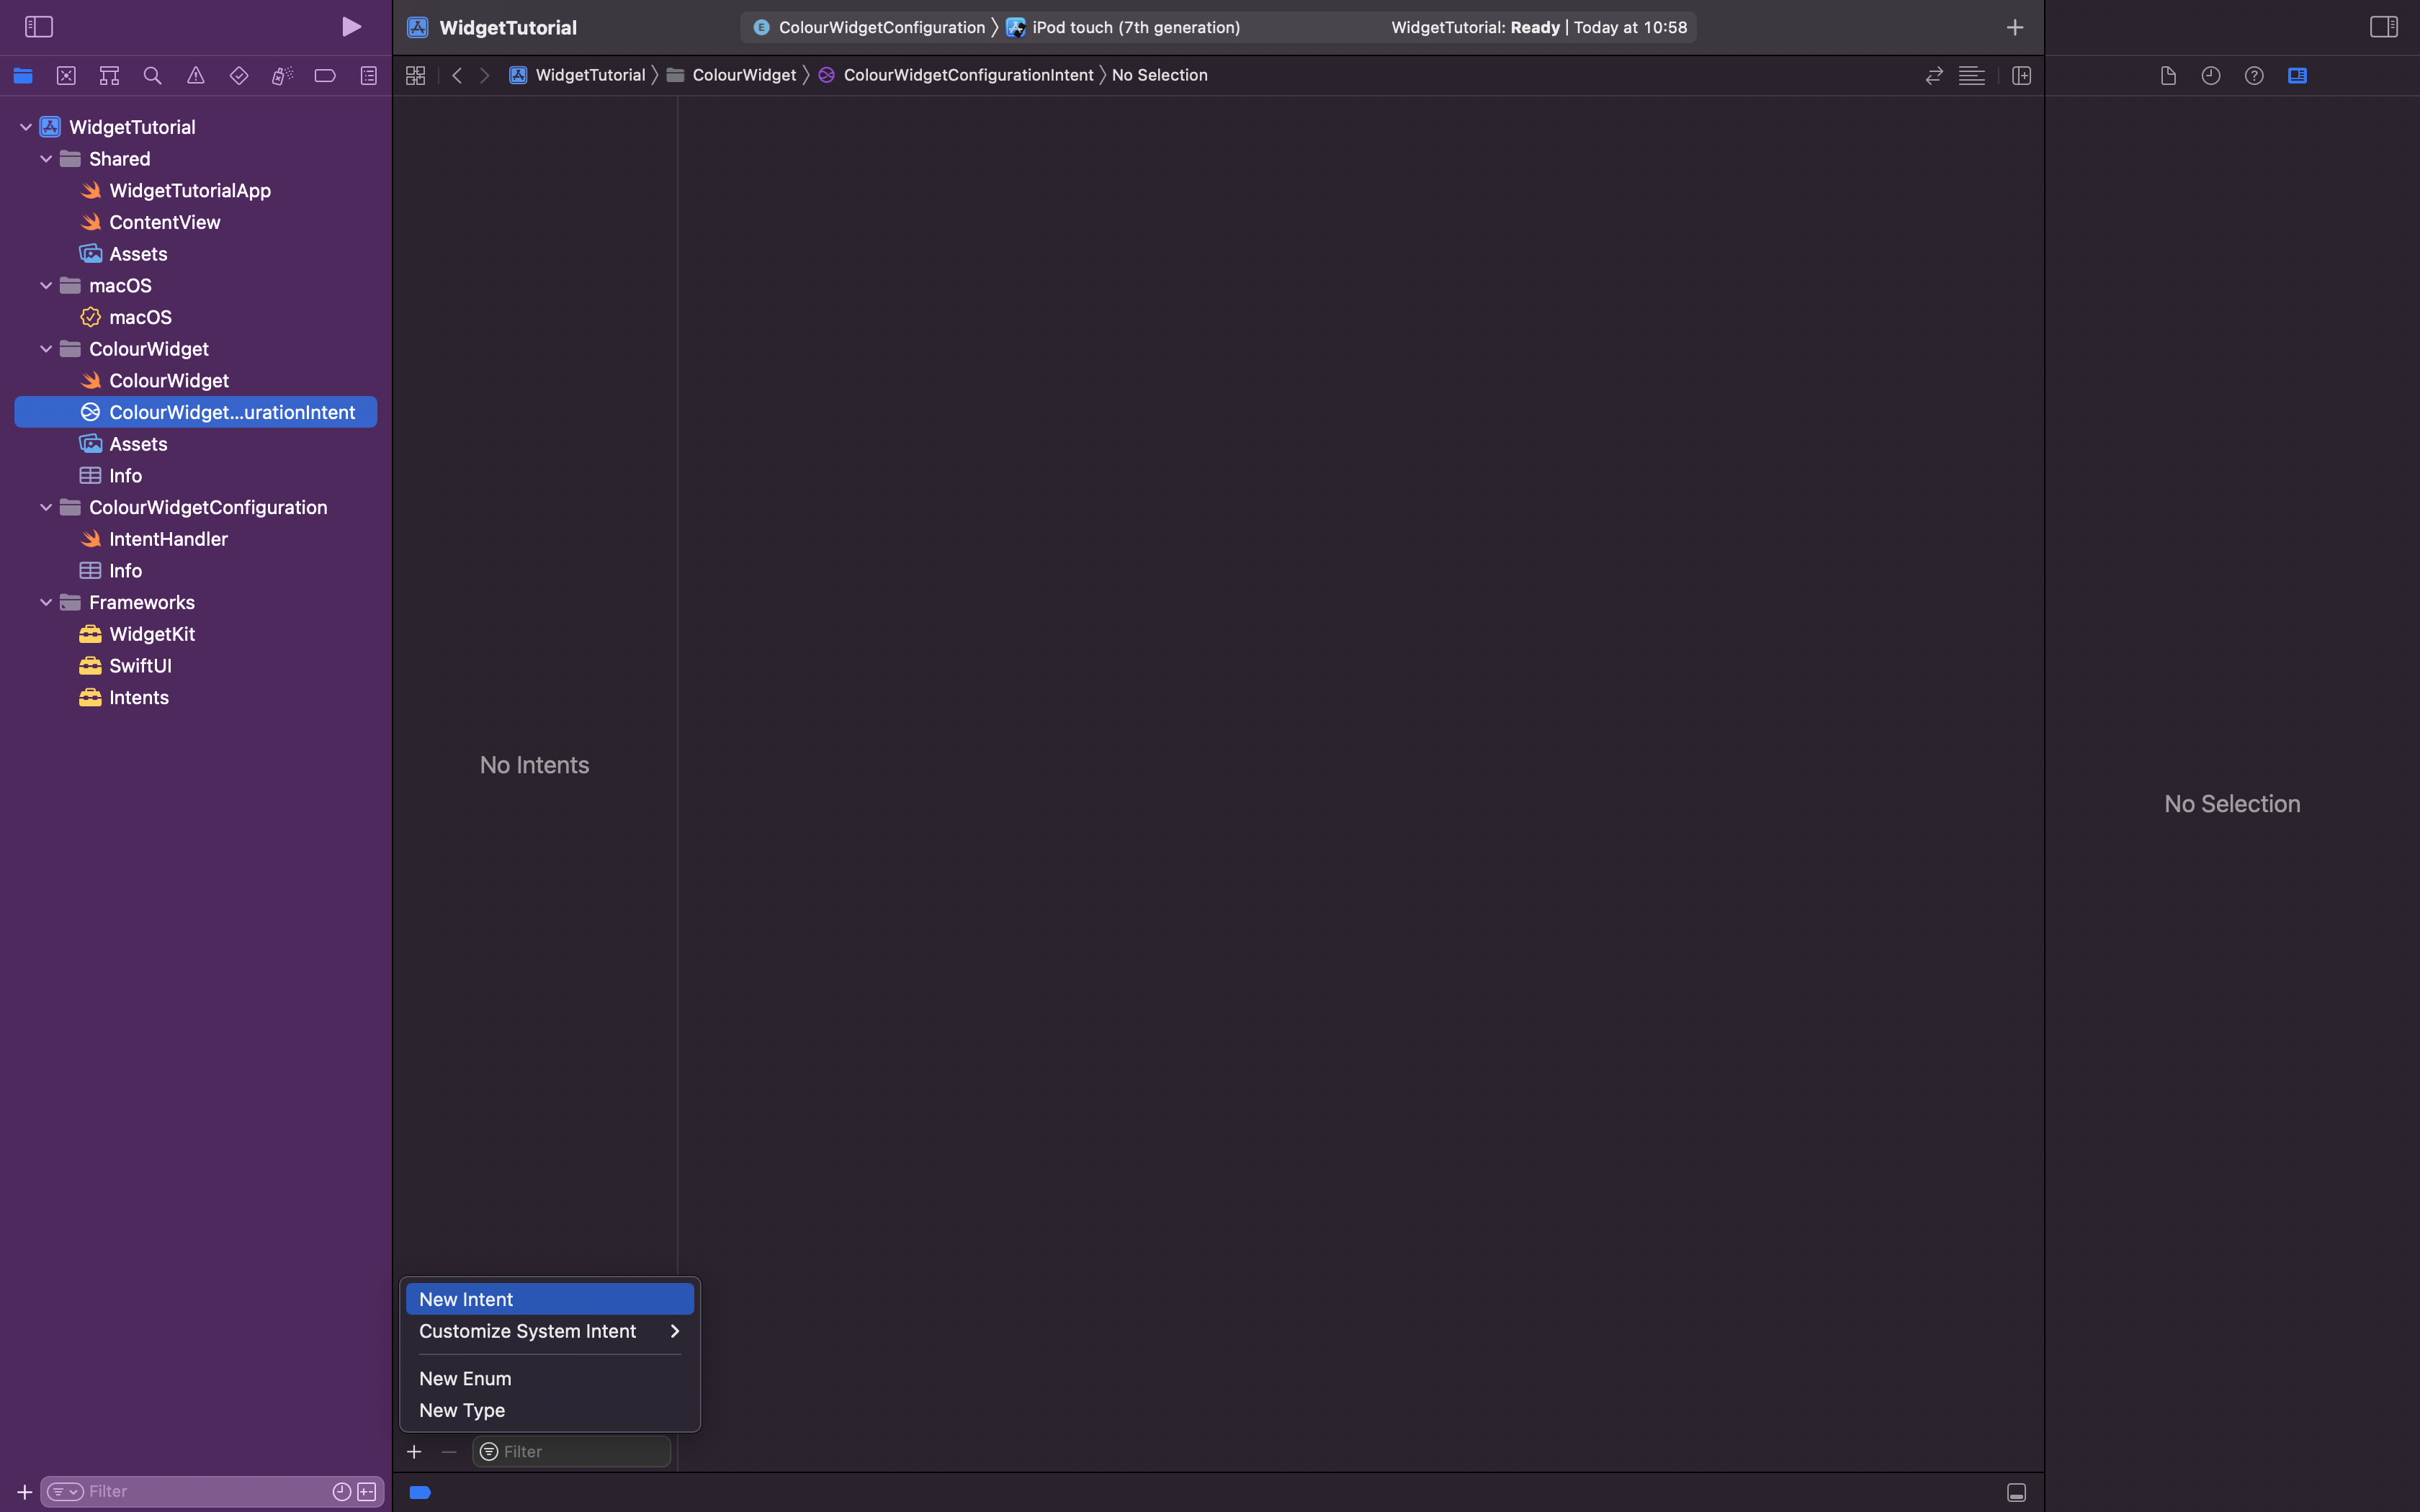Click the add (+) button at bottom
The image size is (2420, 1512).
(x=413, y=1451)
